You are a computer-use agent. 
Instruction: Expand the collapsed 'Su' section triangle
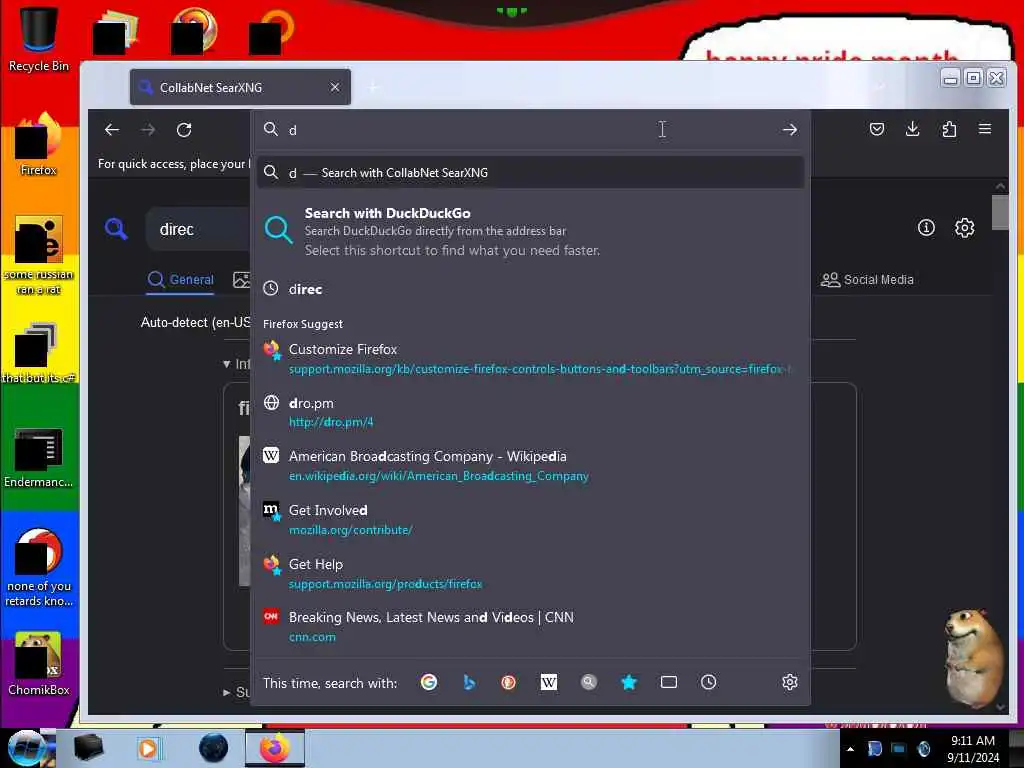pos(227,692)
